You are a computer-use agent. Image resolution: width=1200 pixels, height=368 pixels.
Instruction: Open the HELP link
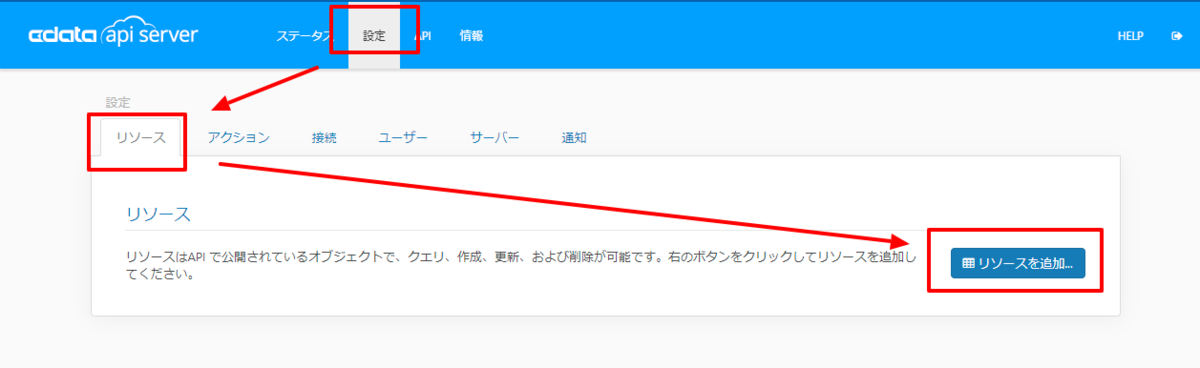click(x=1130, y=36)
